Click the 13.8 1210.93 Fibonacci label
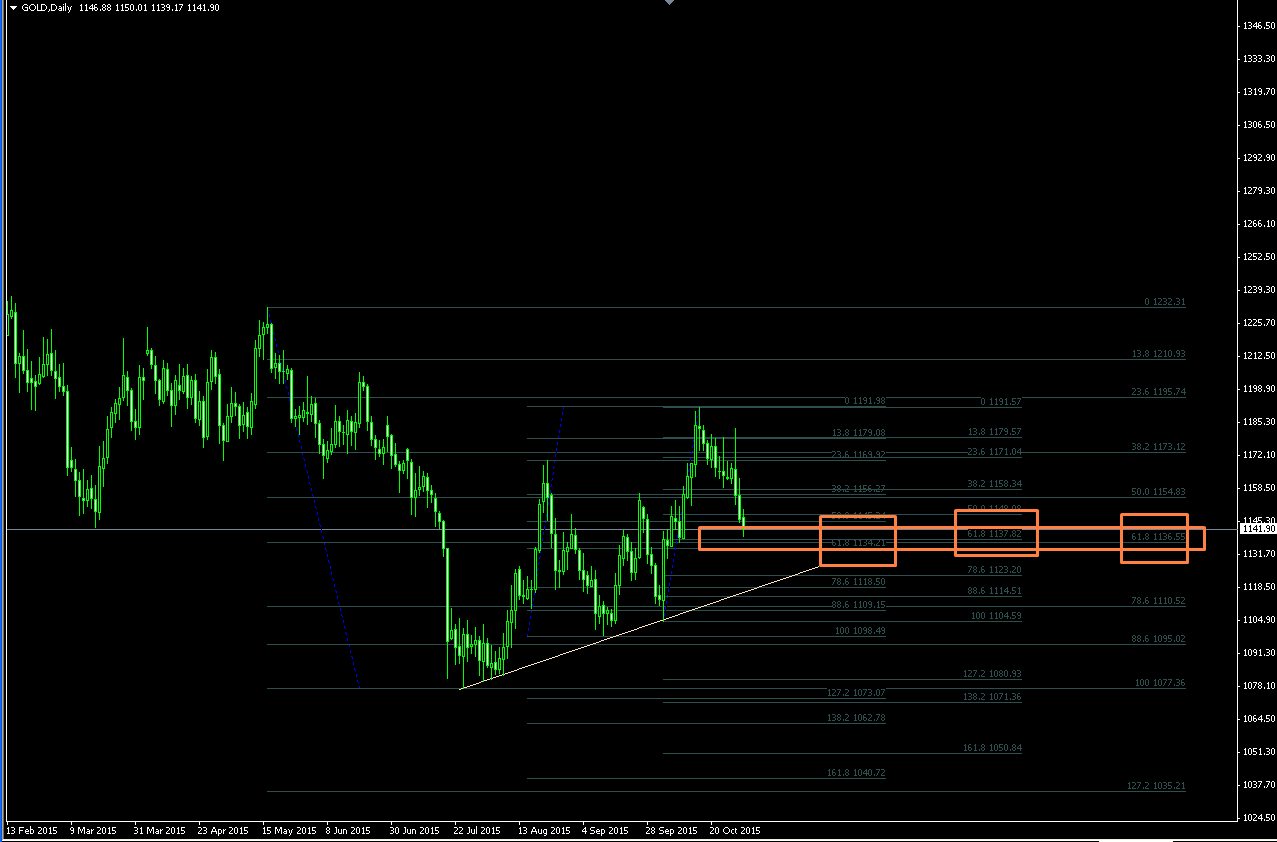This screenshot has height=842, width=1277. point(1158,354)
